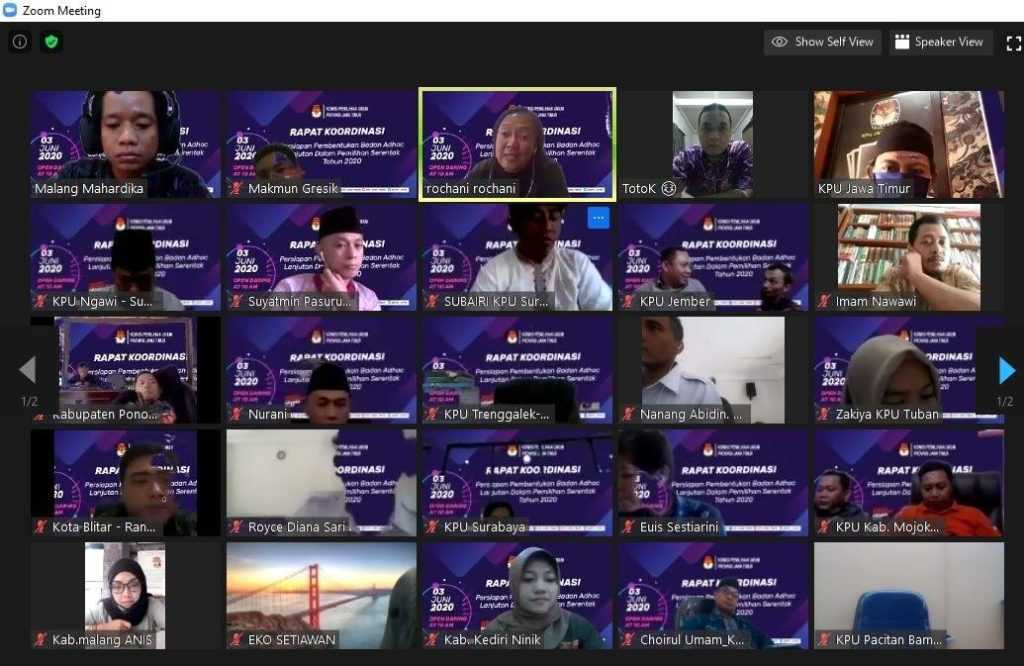Click the Malang Mahardika video tile
The width and height of the screenshot is (1024, 666).
(126, 143)
